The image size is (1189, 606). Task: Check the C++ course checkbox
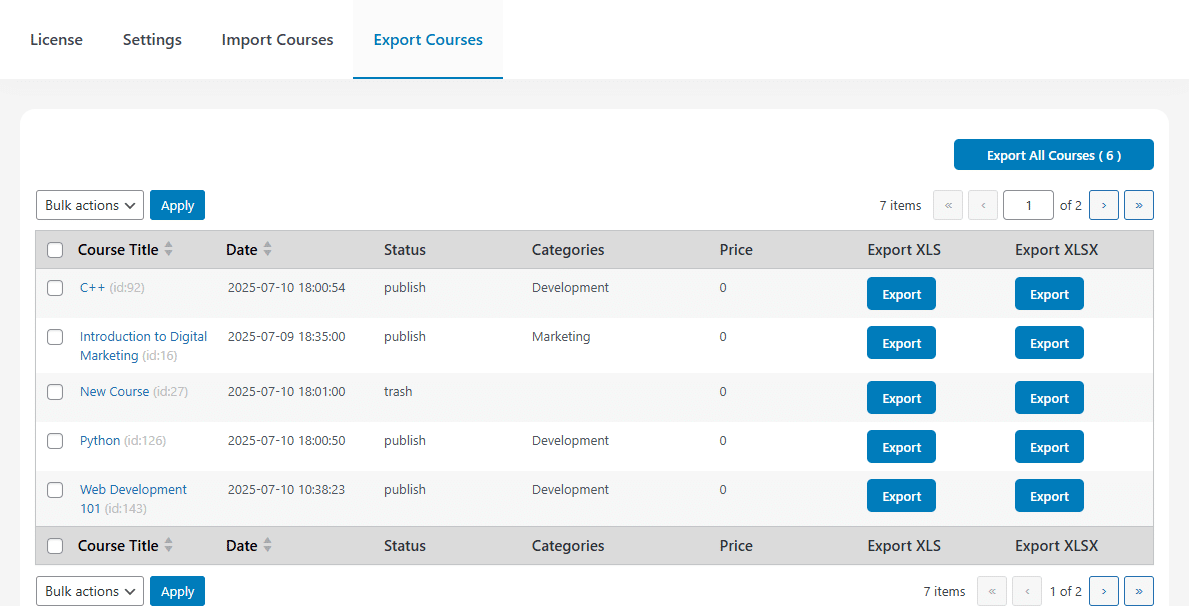[x=55, y=288]
